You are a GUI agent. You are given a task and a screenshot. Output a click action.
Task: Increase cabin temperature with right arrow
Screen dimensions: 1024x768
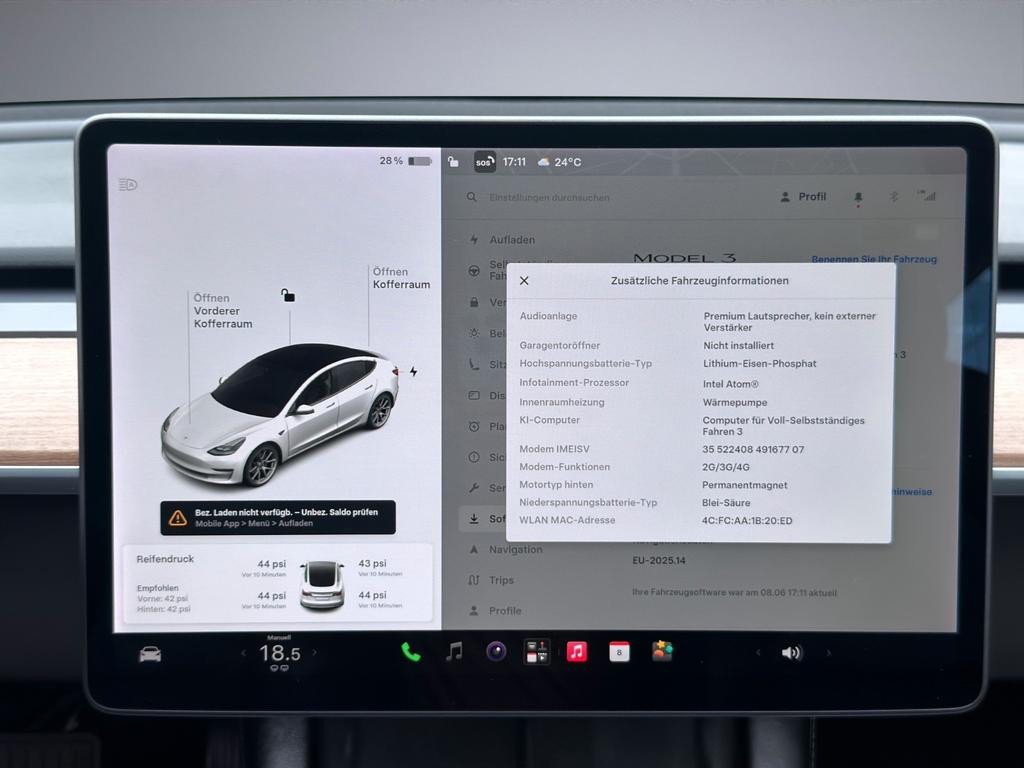tap(315, 652)
